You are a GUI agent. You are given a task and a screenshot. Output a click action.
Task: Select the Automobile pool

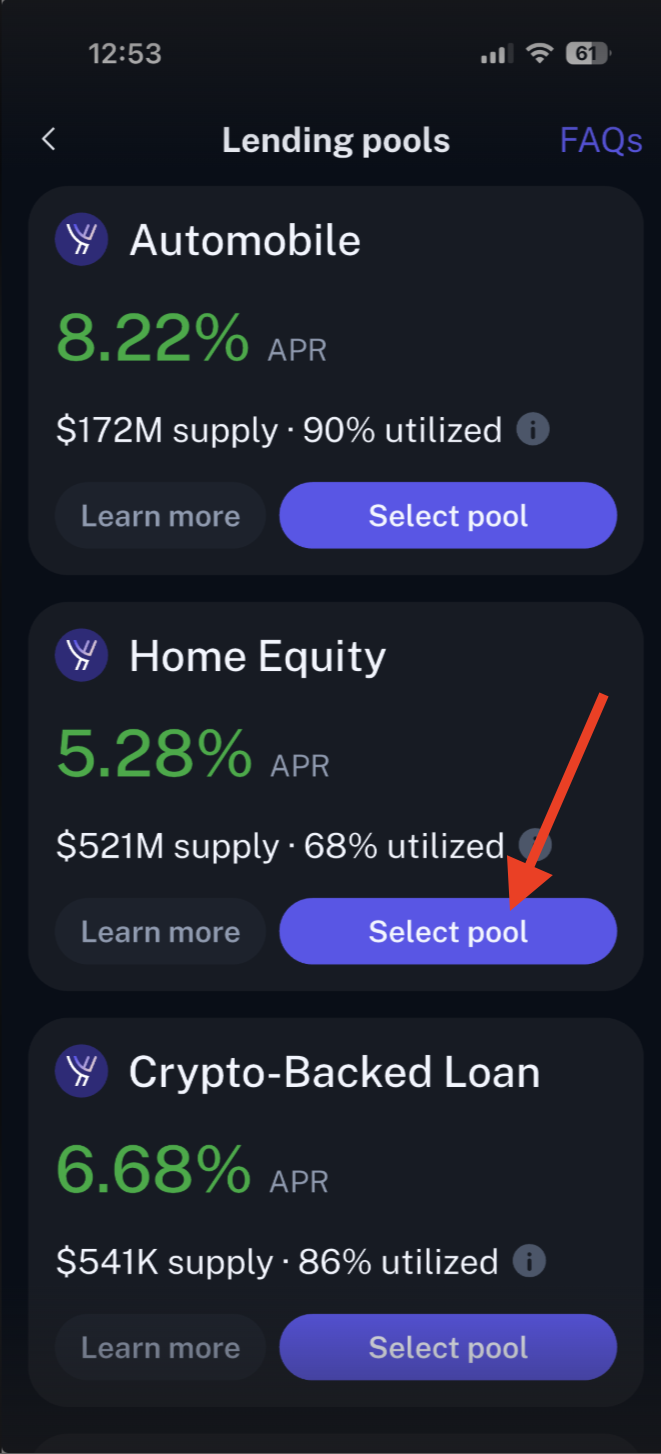coord(448,516)
